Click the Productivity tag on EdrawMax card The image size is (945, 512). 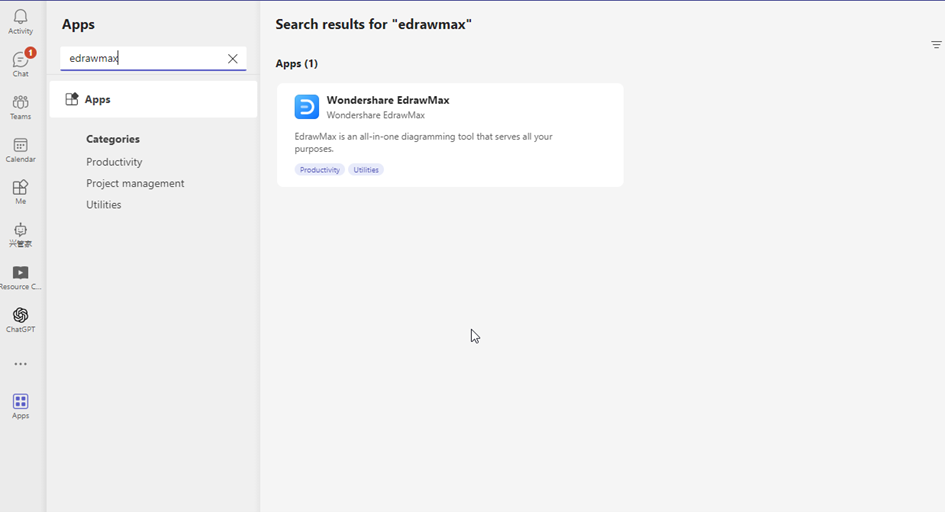(x=319, y=170)
